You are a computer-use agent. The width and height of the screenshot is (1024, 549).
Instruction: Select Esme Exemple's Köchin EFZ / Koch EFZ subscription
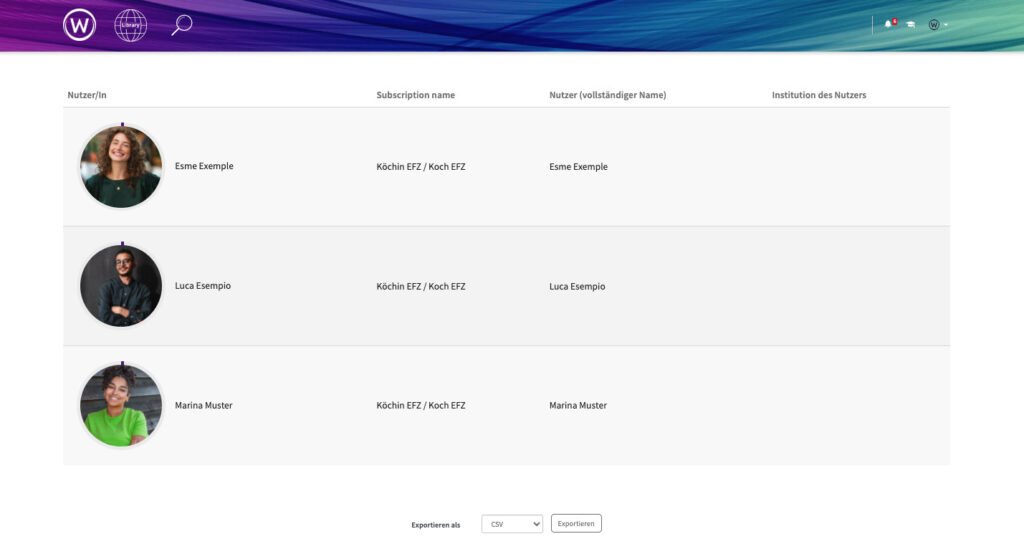click(421, 166)
